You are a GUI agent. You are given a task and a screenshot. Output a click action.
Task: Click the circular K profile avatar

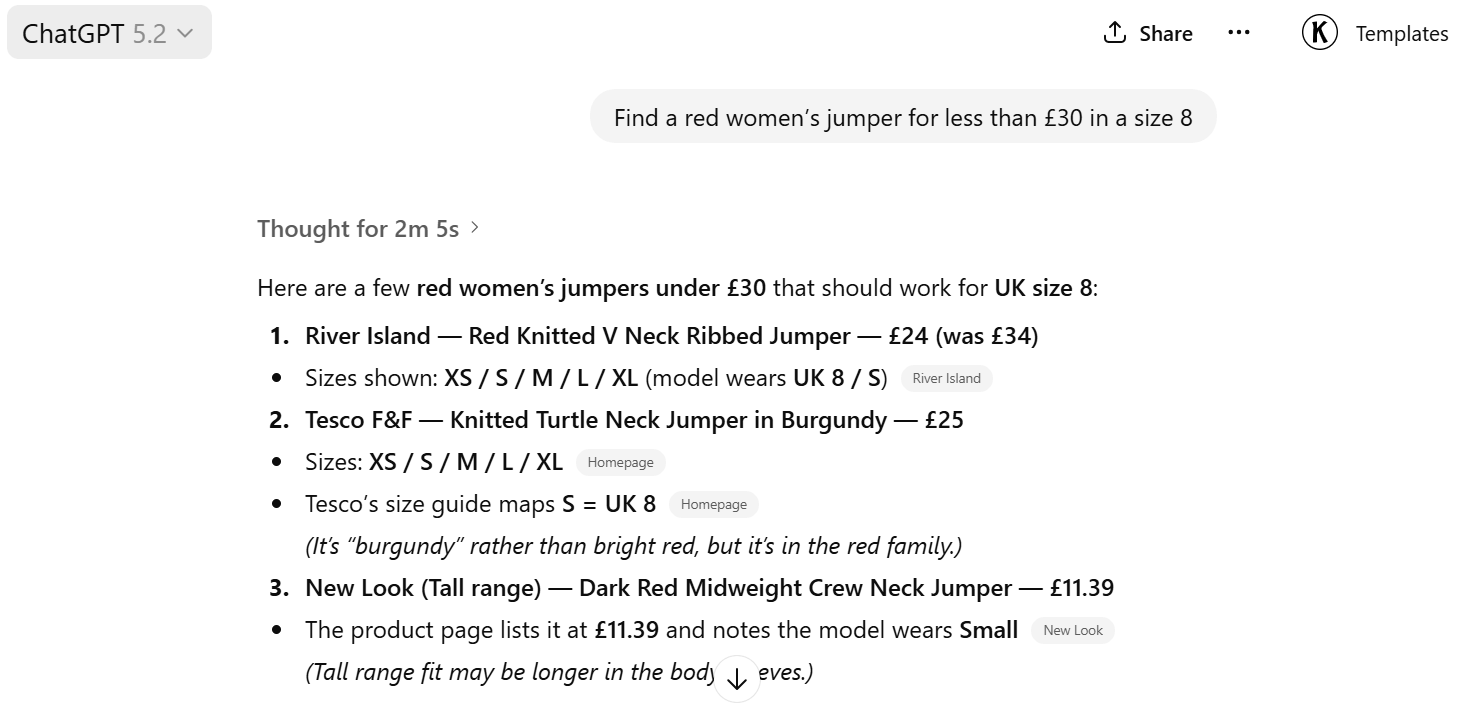(1319, 32)
